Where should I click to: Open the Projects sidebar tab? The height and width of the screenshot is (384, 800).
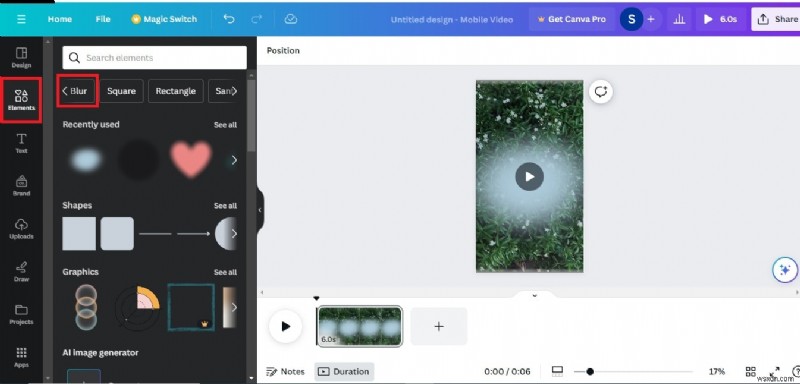coord(21,314)
